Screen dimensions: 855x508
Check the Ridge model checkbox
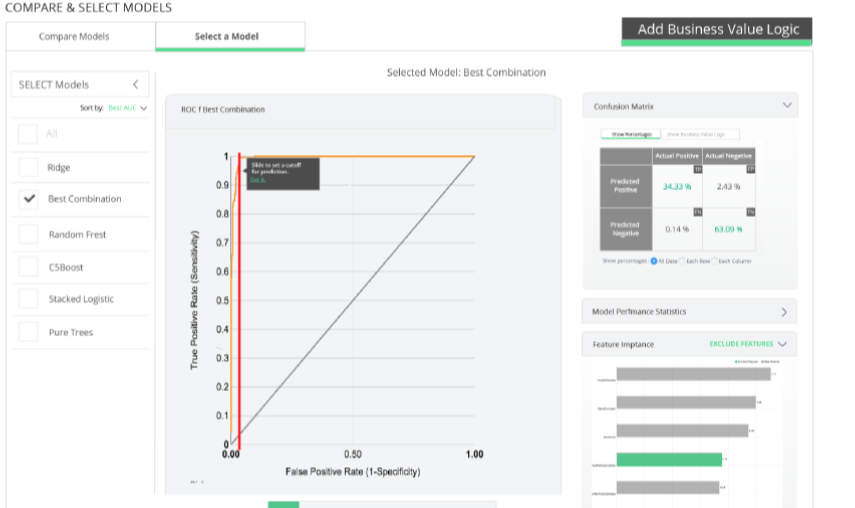coord(28,168)
